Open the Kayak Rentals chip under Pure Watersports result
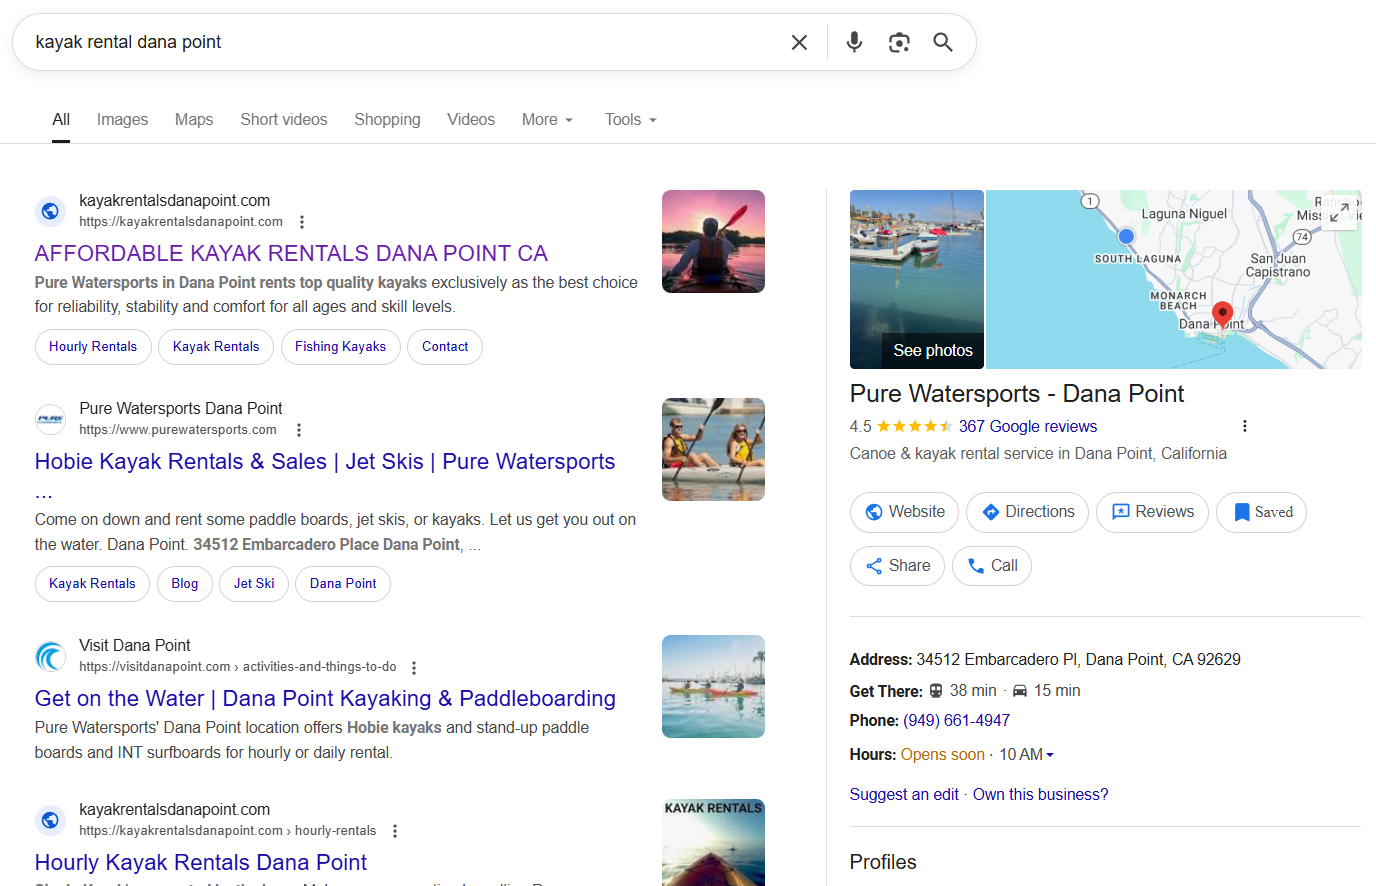The height and width of the screenshot is (886, 1376). pos(92,584)
